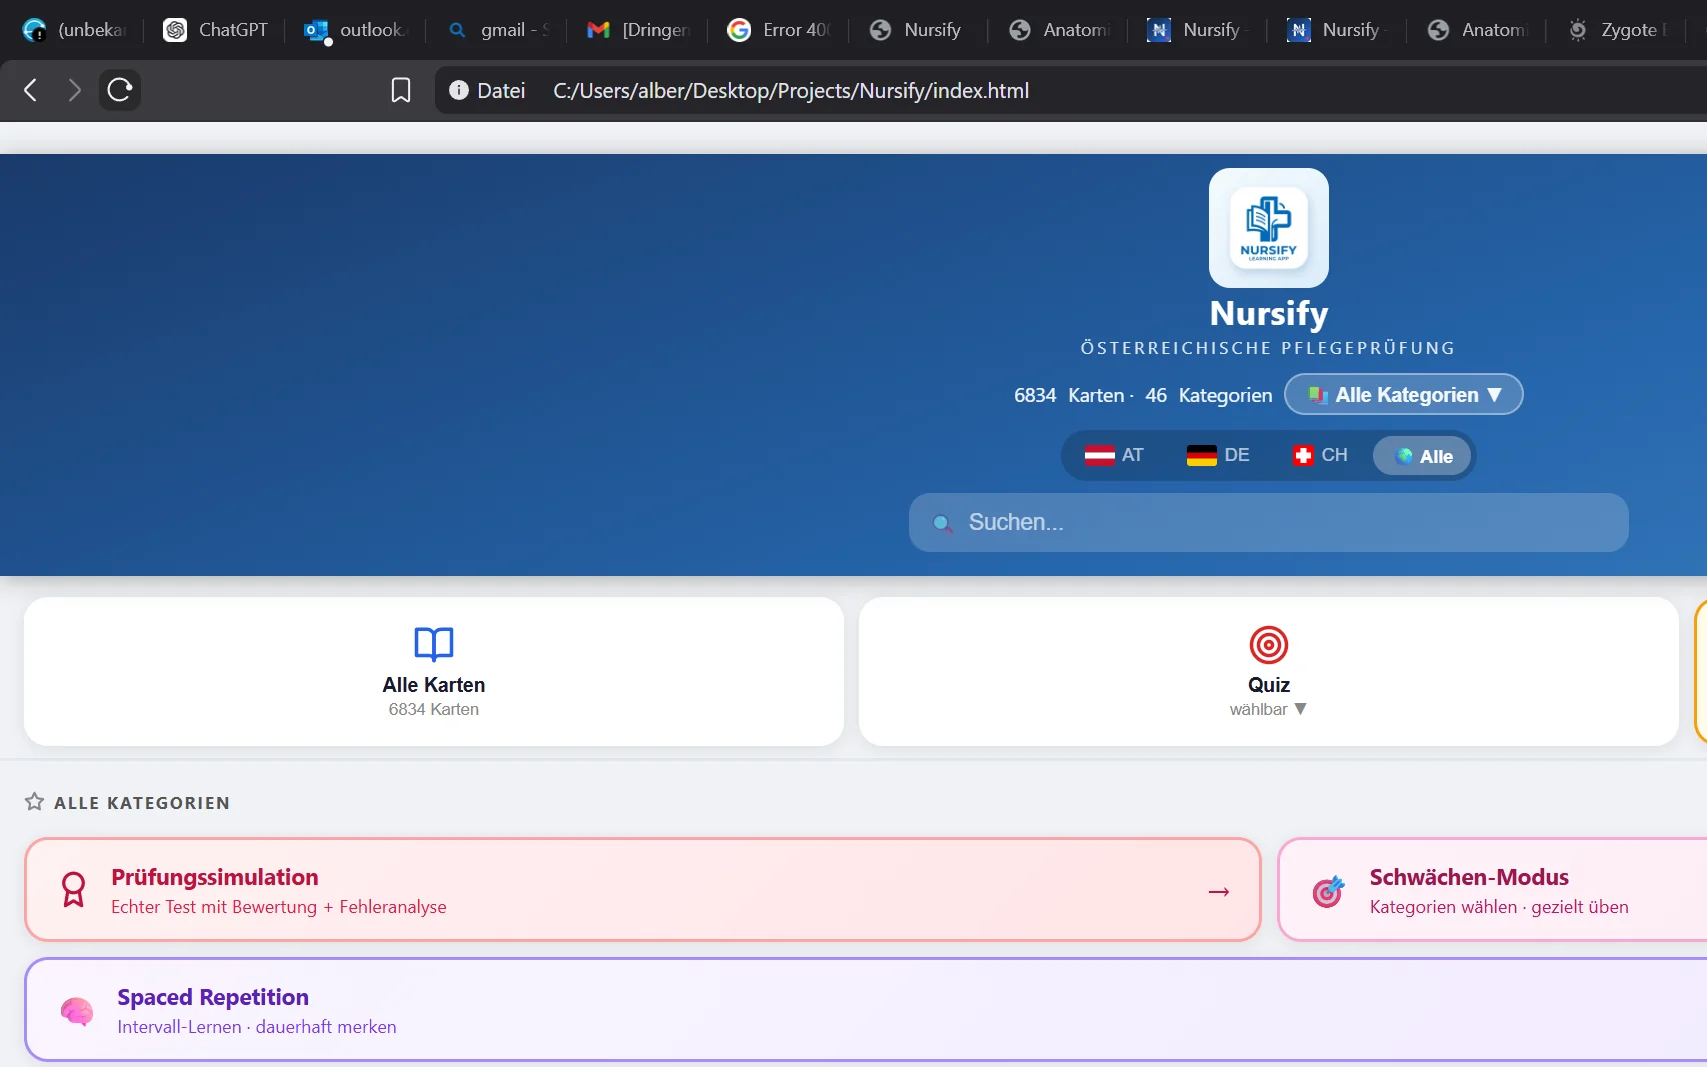Open the Zygote tab
1707x1067 pixels.
click(x=1617, y=30)
